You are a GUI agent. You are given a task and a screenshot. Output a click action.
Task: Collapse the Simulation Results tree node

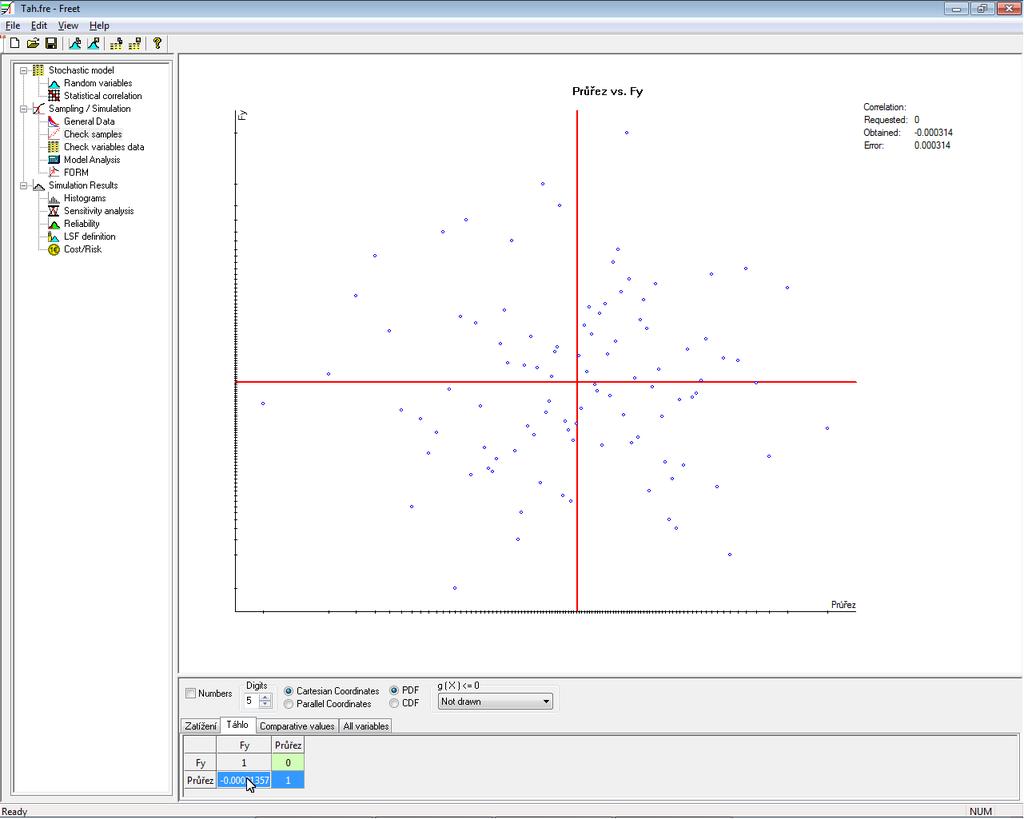pos(24,185)
